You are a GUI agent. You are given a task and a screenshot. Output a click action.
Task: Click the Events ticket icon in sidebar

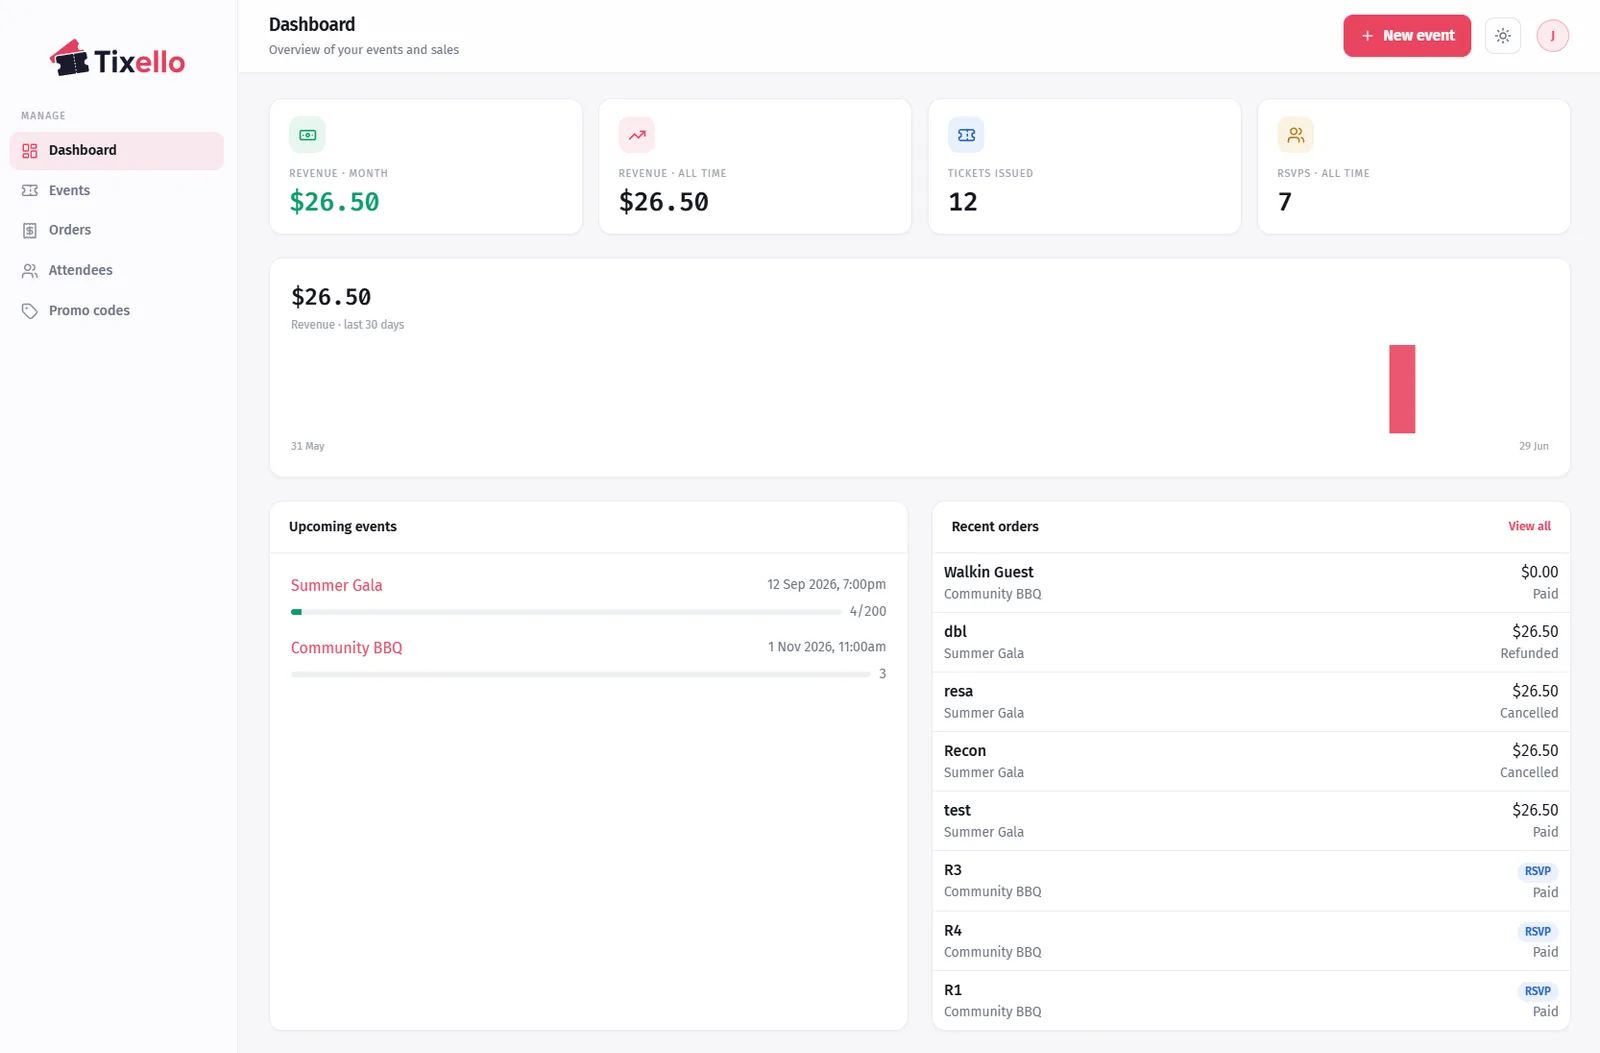click(x=30, y=190)
